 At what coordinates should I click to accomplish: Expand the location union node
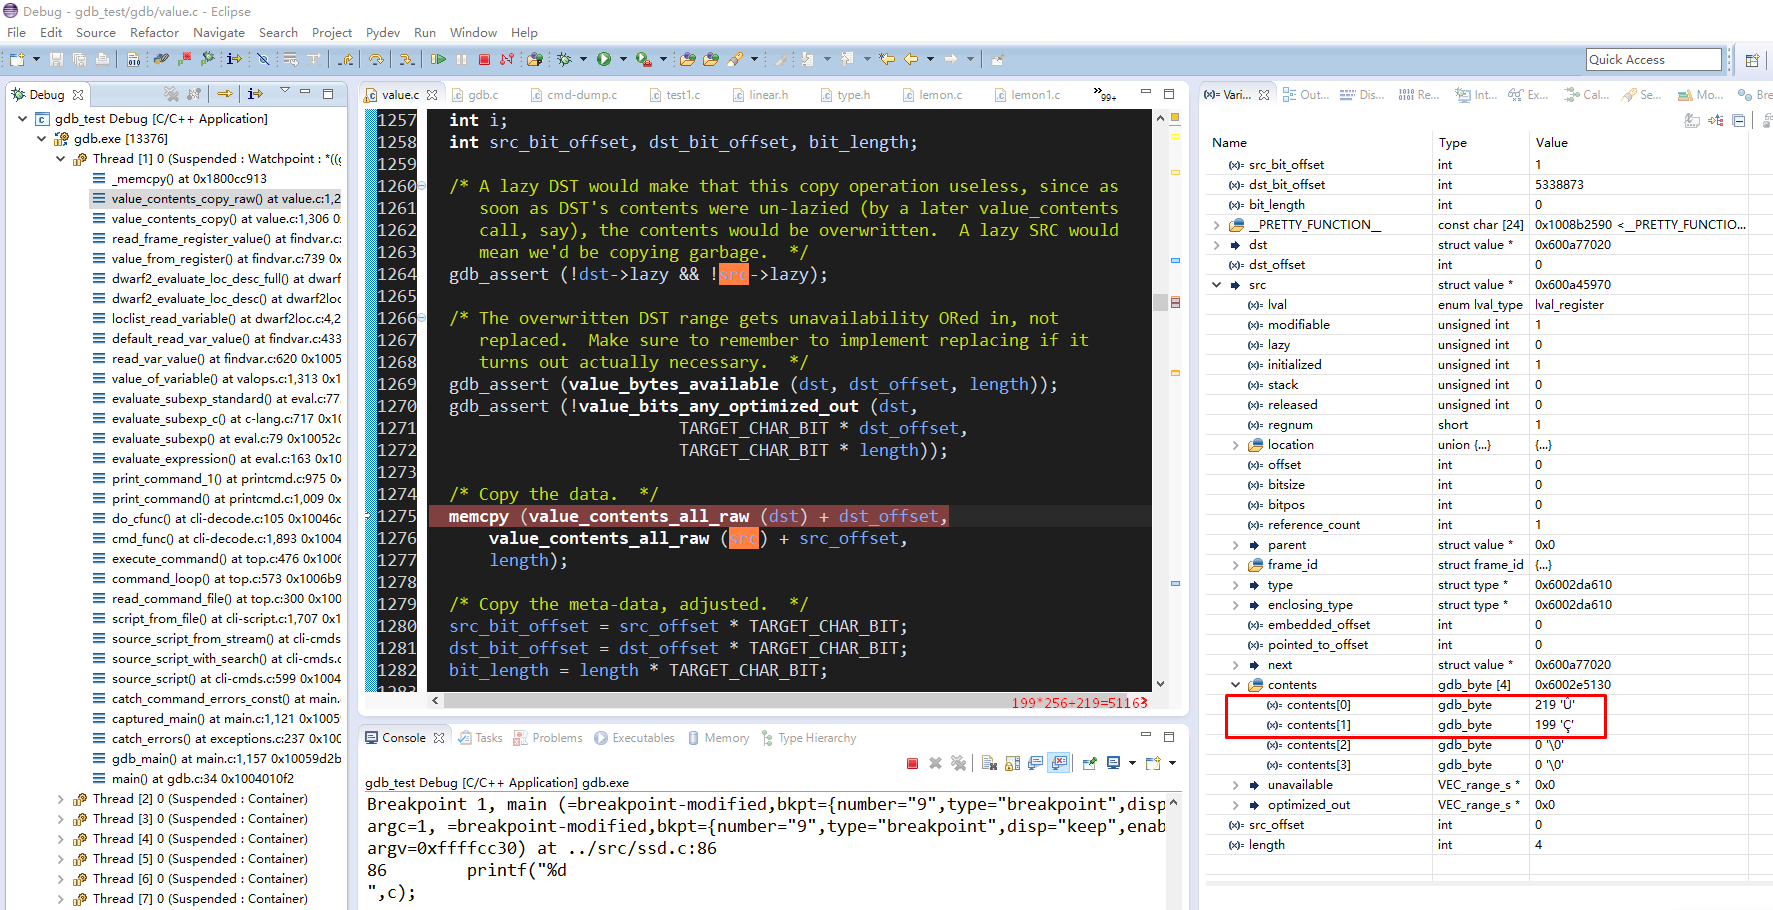pyautogui.click(x=1235, y=445)
